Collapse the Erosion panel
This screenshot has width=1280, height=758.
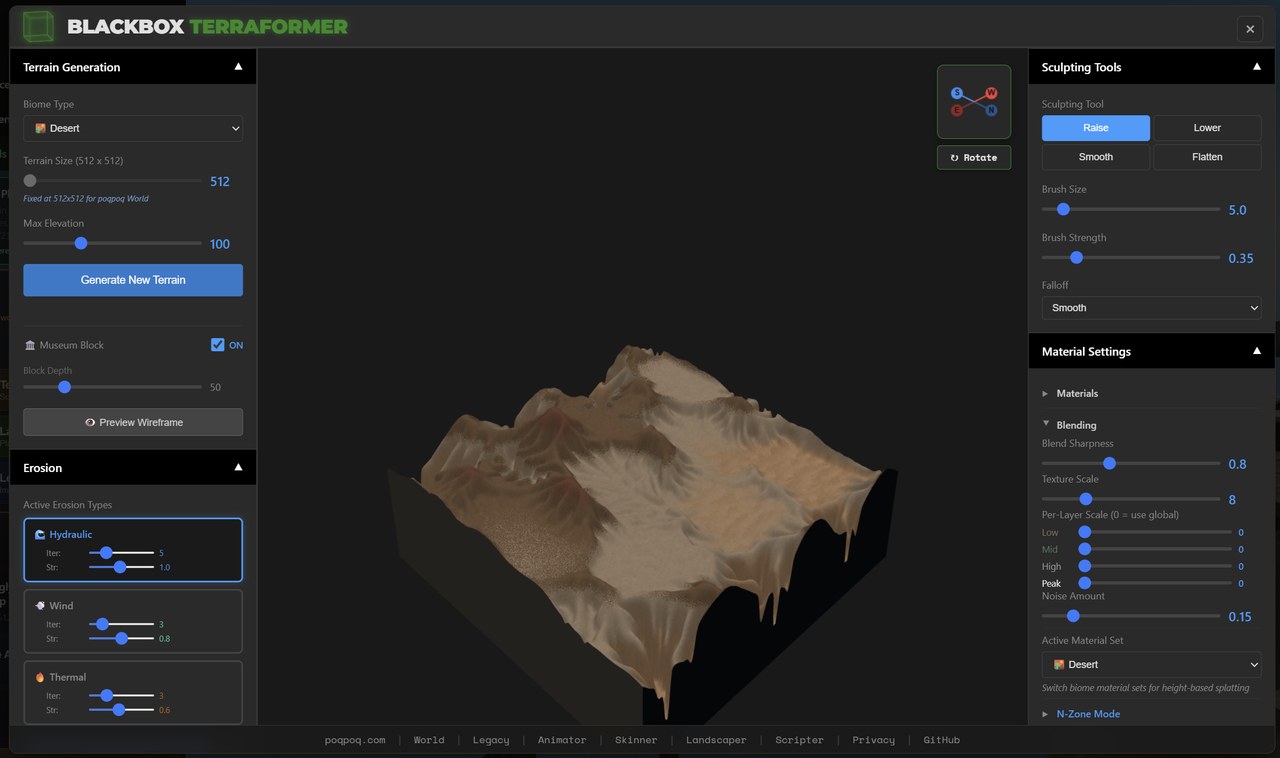238,467
